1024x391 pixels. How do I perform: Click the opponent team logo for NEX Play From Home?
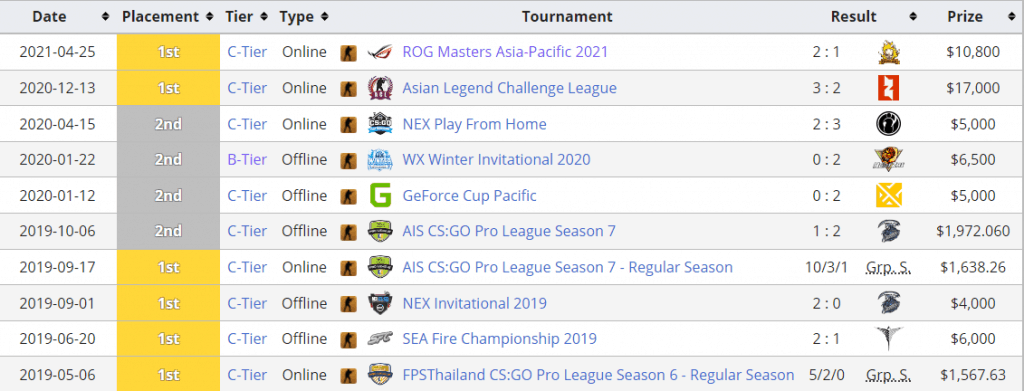tap(888, 124)
